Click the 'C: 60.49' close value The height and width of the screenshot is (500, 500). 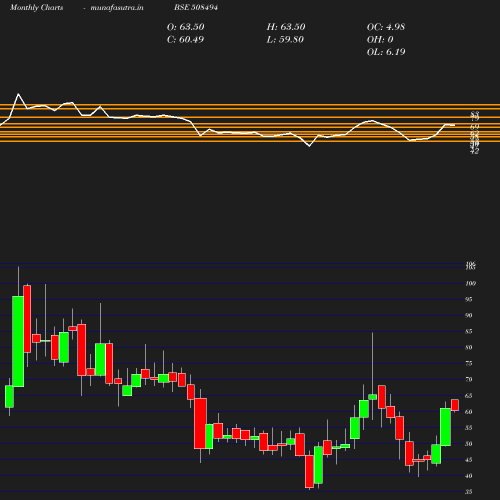pos(185,40)
